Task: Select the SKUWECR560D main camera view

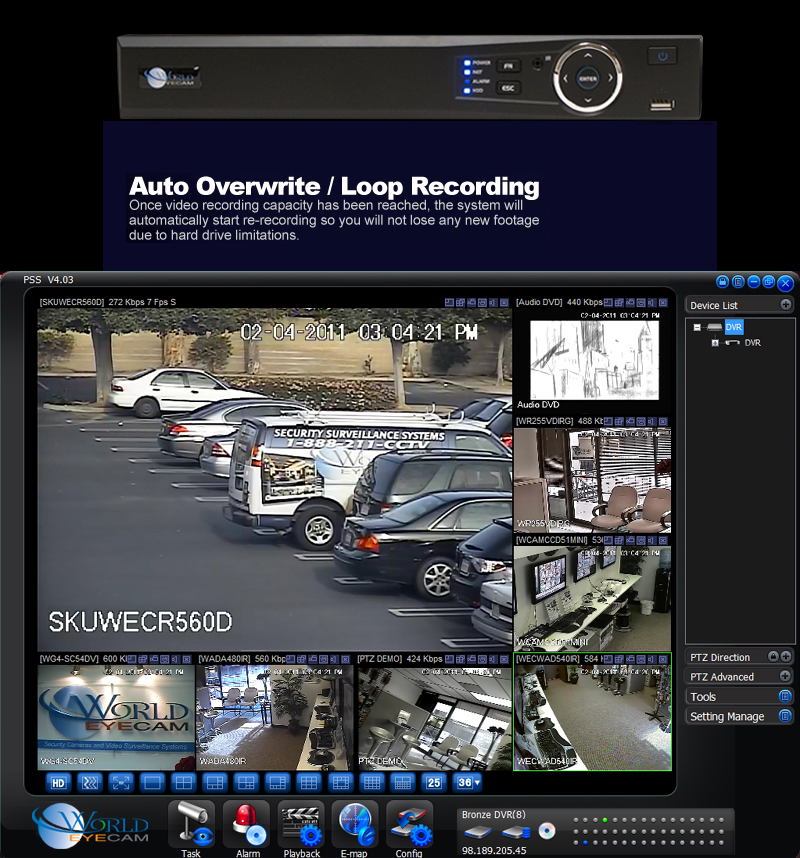Action: (275, 480)
